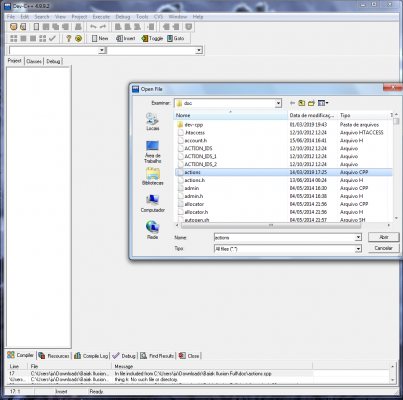Select Área de Trabalho in the places bar
Viewport: 403px width, 400px height.
click(x=153, y=152)
